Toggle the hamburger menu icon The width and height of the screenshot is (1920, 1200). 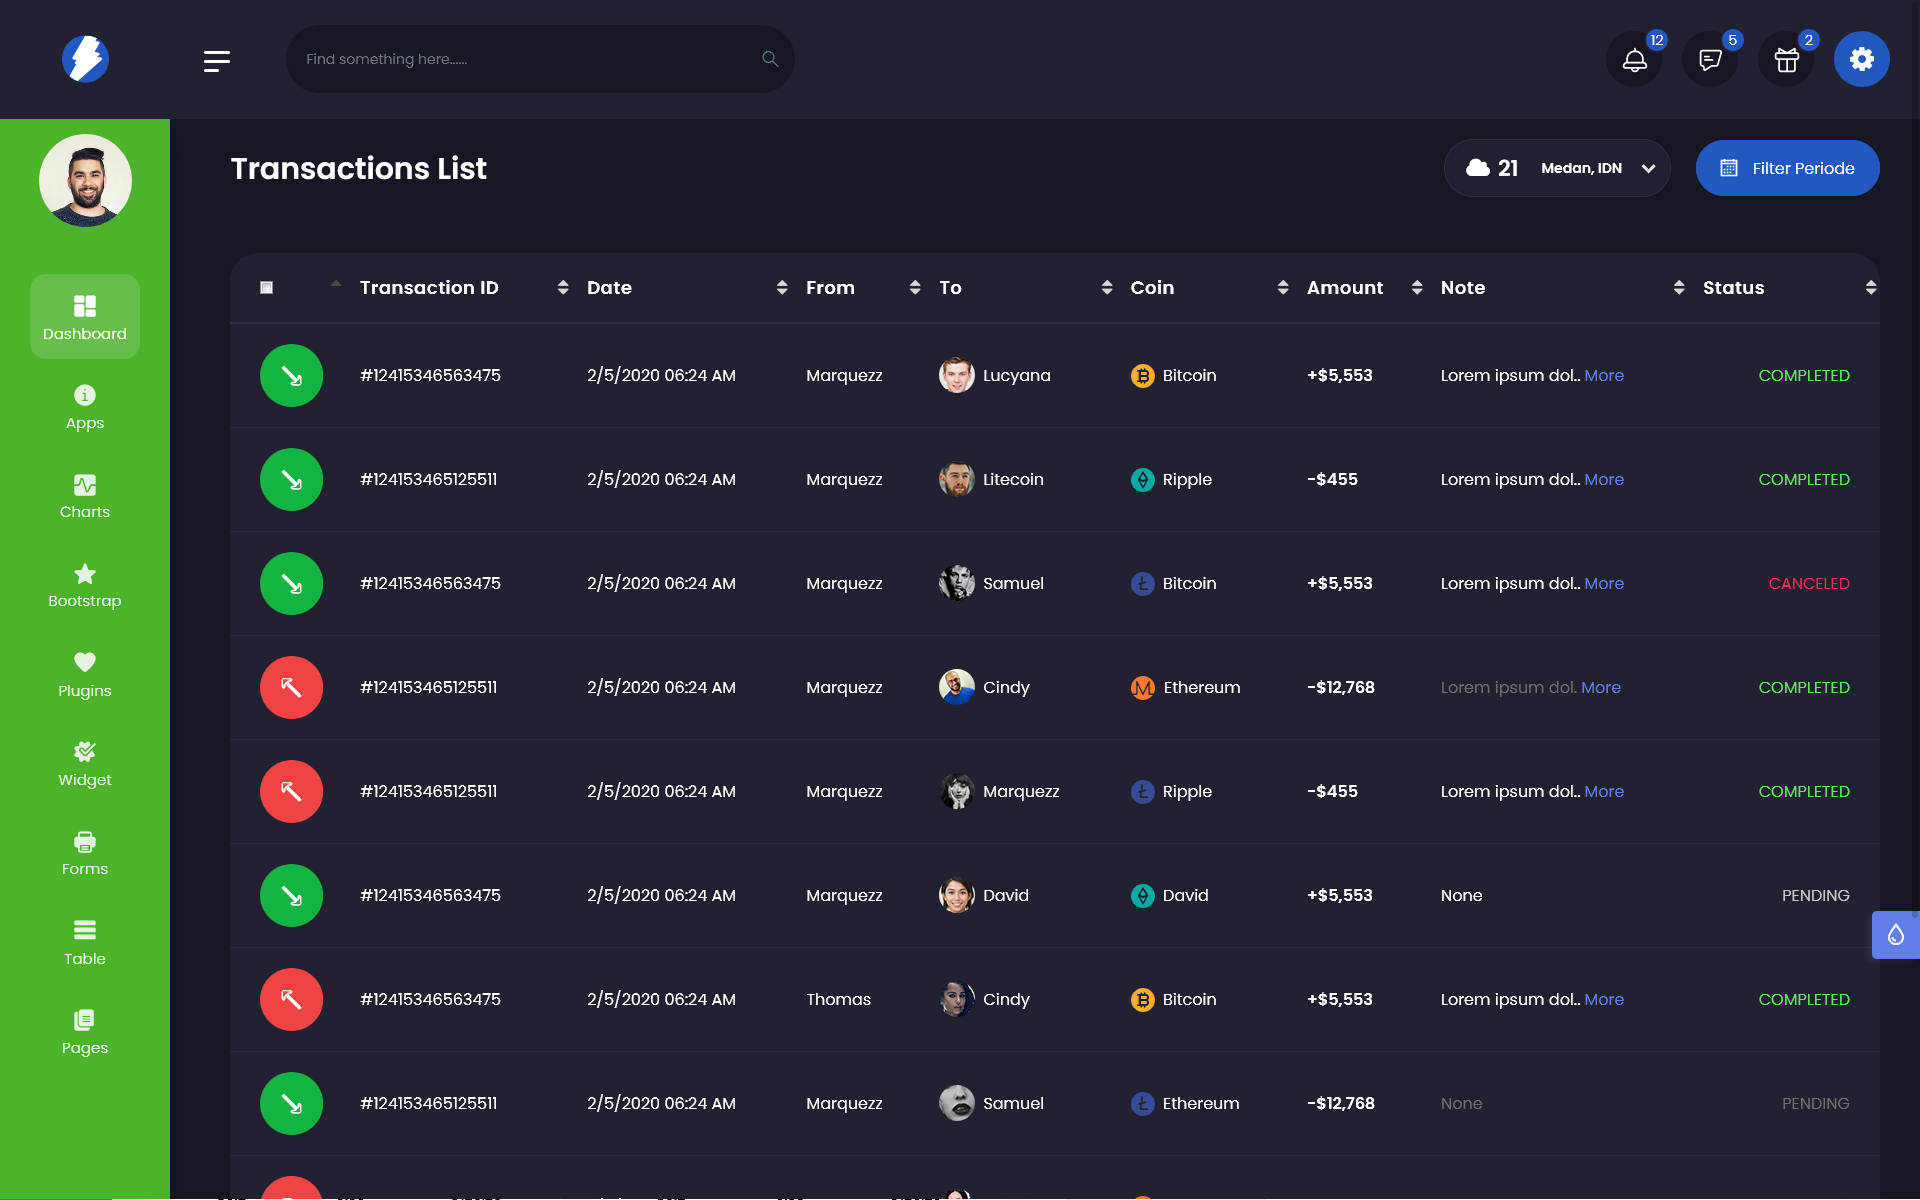[x=217, y=61]
